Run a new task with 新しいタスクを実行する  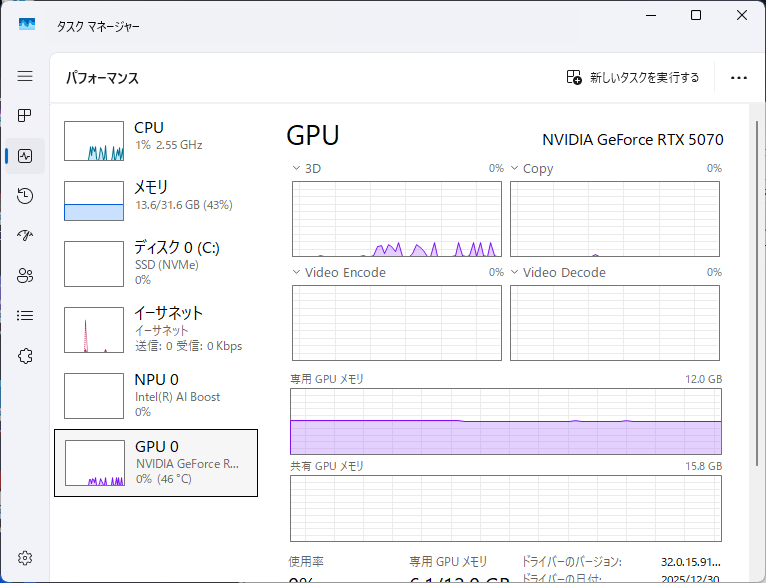coord(633,77)
